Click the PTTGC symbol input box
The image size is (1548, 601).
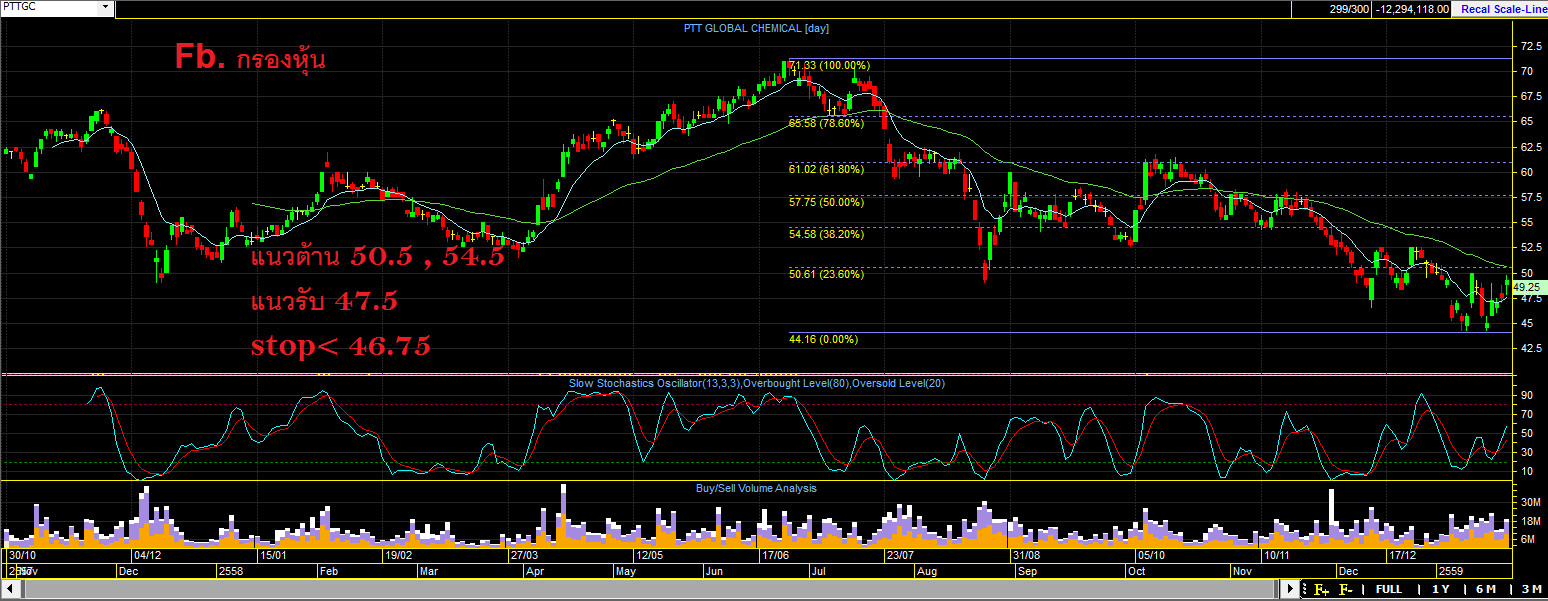point(50,8)
